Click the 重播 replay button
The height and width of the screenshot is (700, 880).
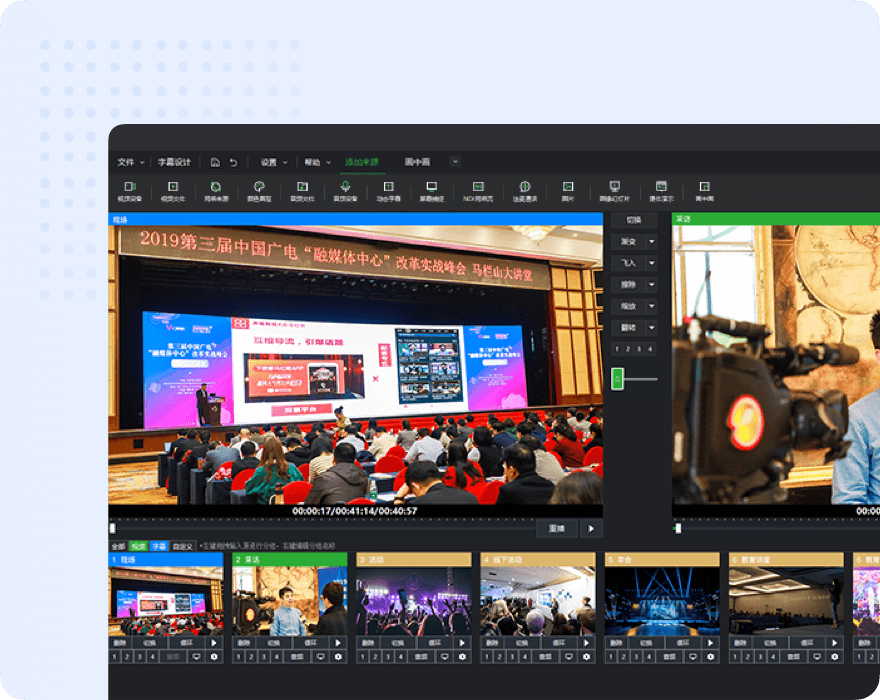556,528
